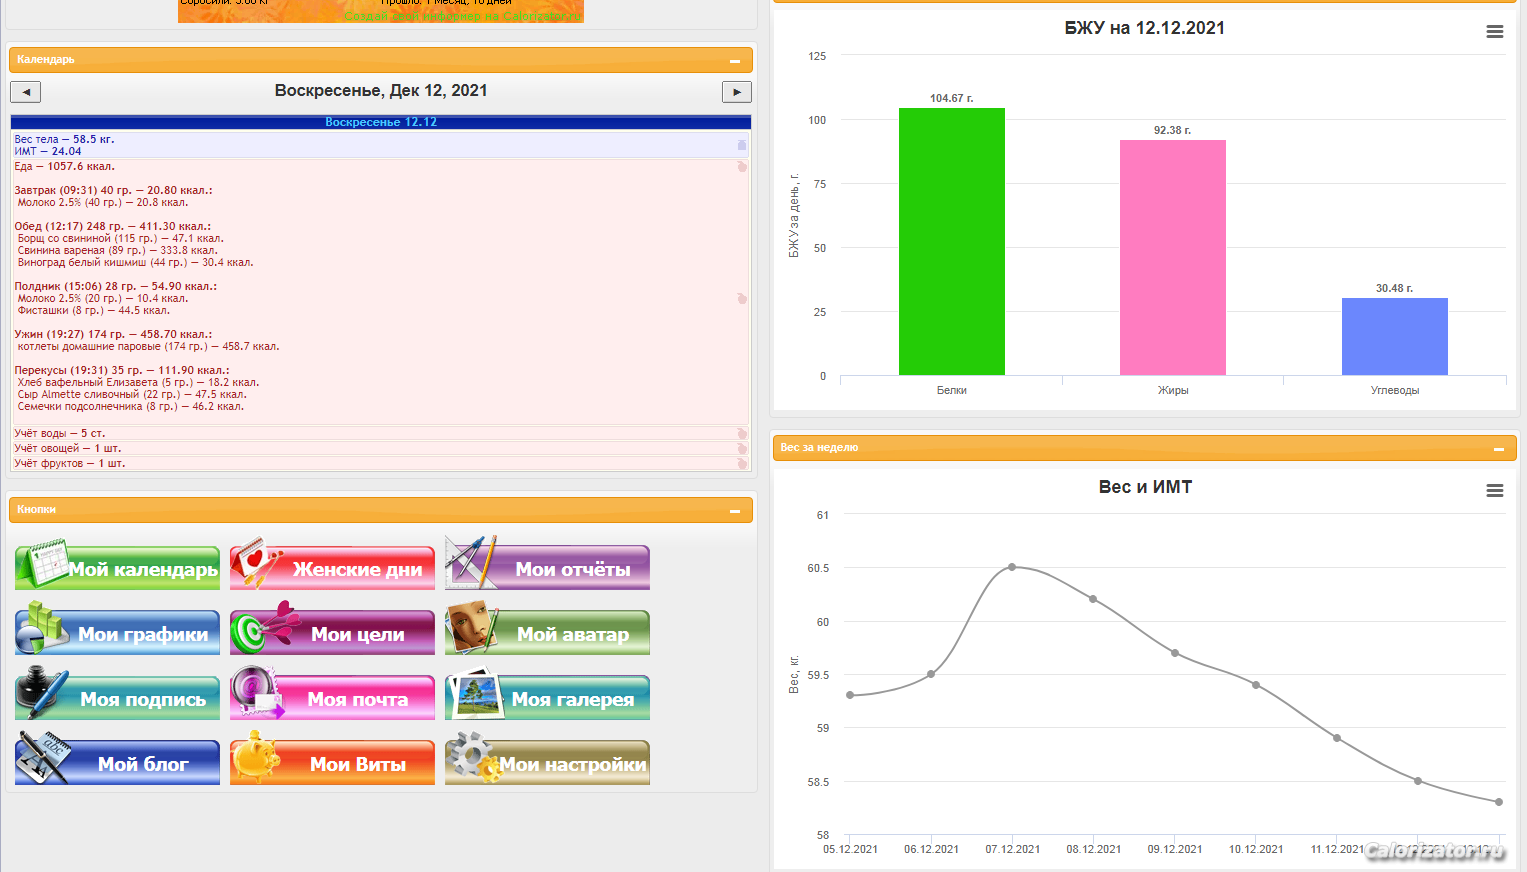The image size is (1527, 872).
Task: Click the 92.38 г. label above Жиры
Action: coord(1172,130)
